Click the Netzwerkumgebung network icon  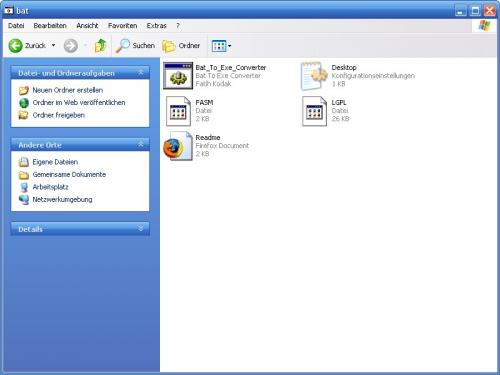tap(24, 200)
